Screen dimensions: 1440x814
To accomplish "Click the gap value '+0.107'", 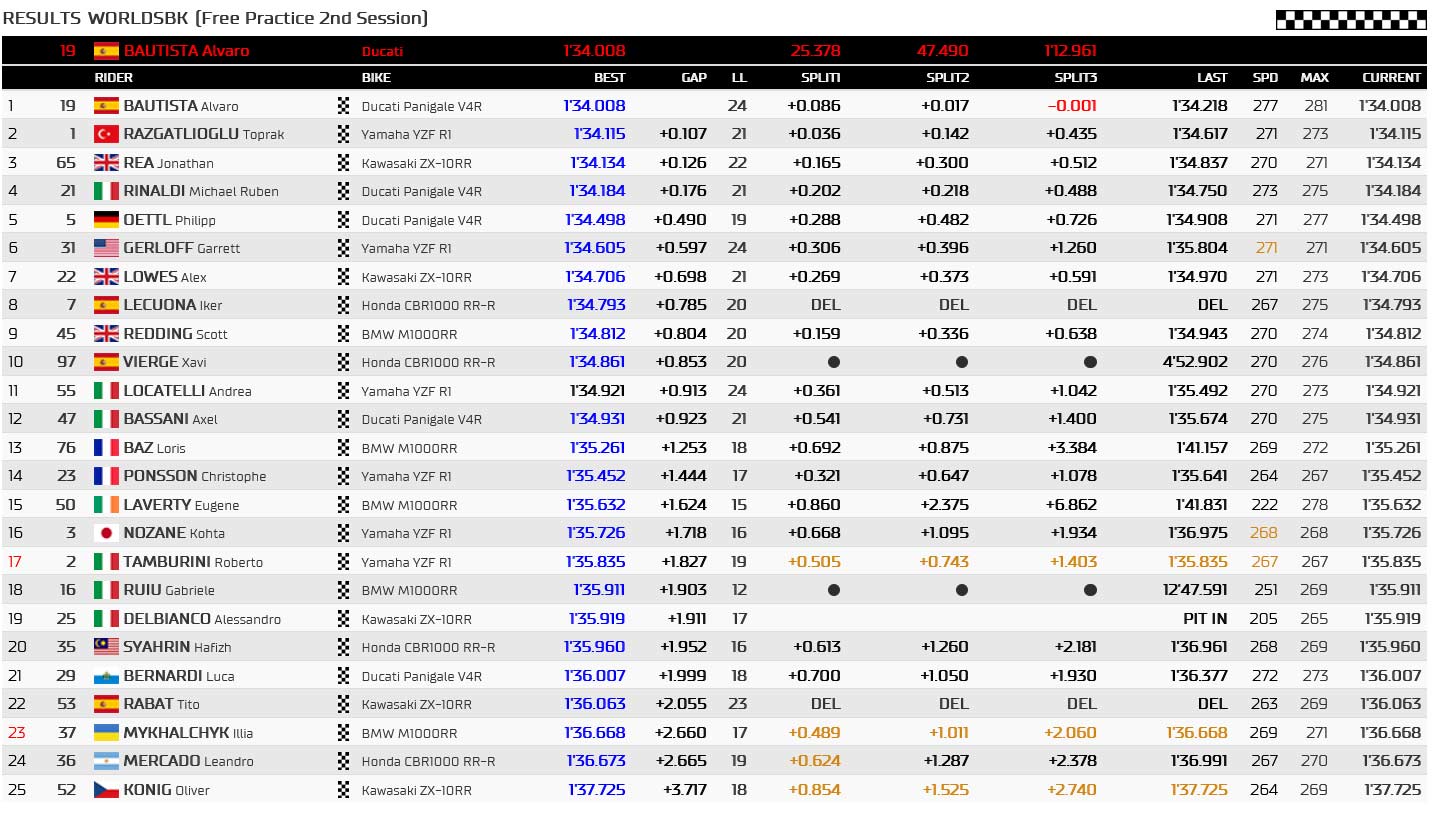I will click(x=683, y=134).
